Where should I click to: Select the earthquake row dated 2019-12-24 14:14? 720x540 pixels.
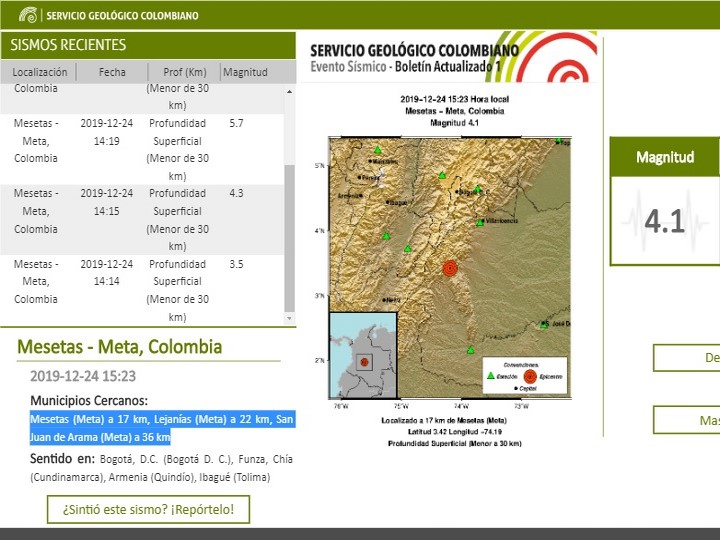pyautogui.click(x=142, y=290)
